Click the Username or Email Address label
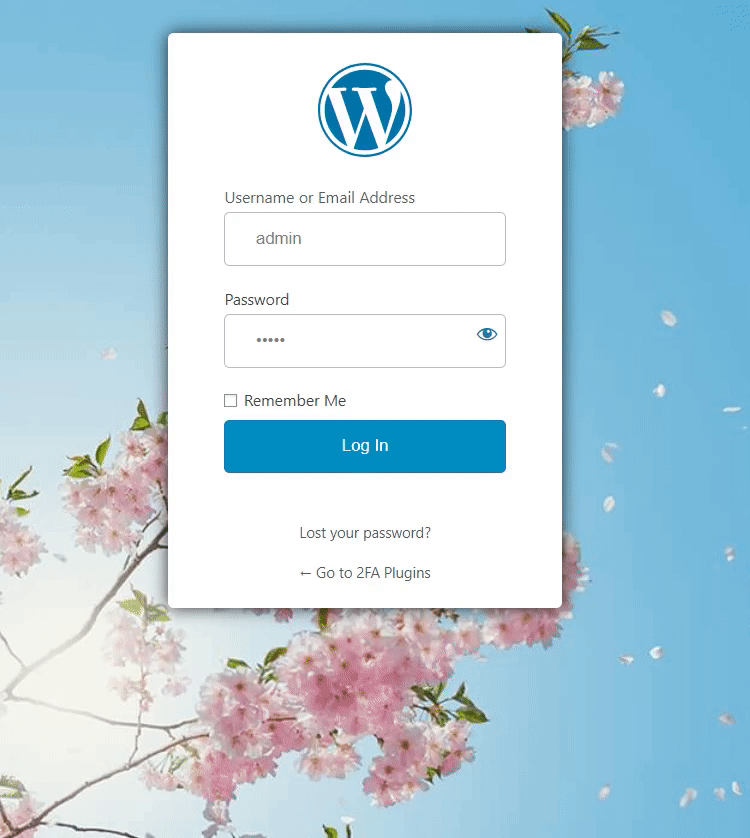 coord(320,198)
